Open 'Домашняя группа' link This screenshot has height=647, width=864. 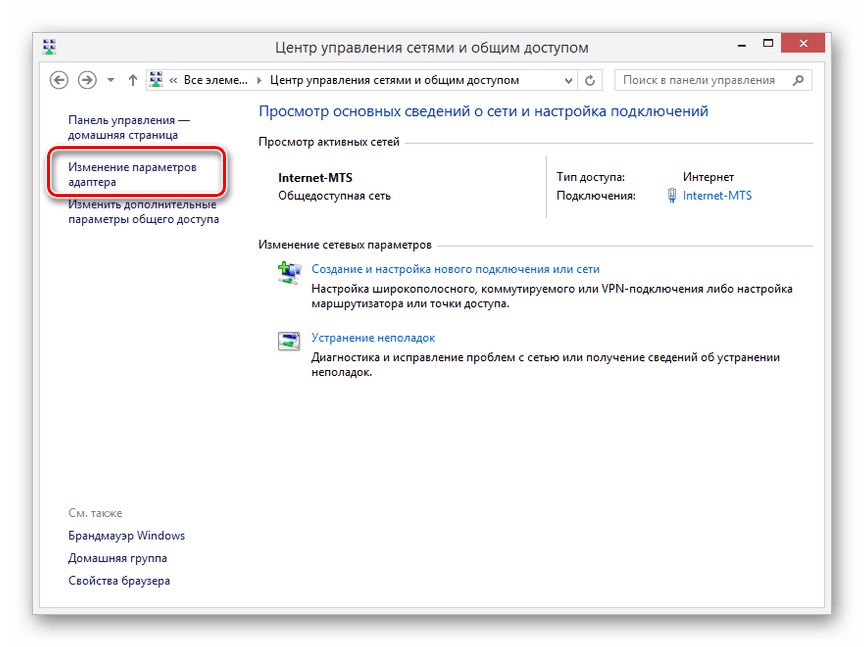(117, 558)
